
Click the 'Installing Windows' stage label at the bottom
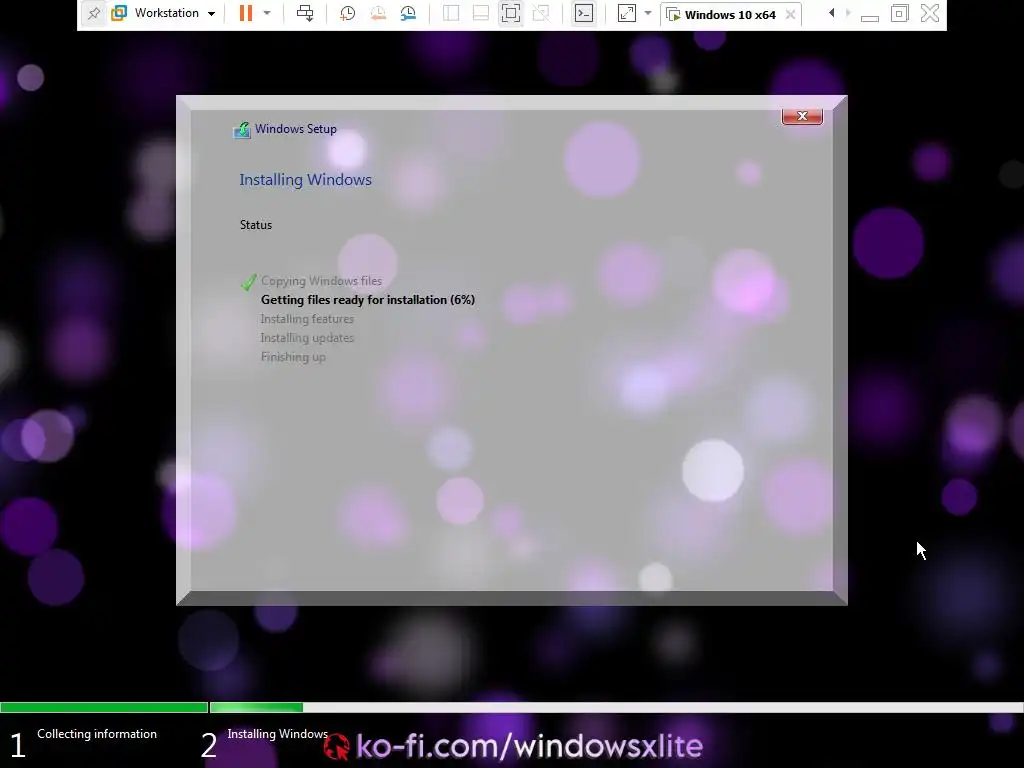coord(278,734)
